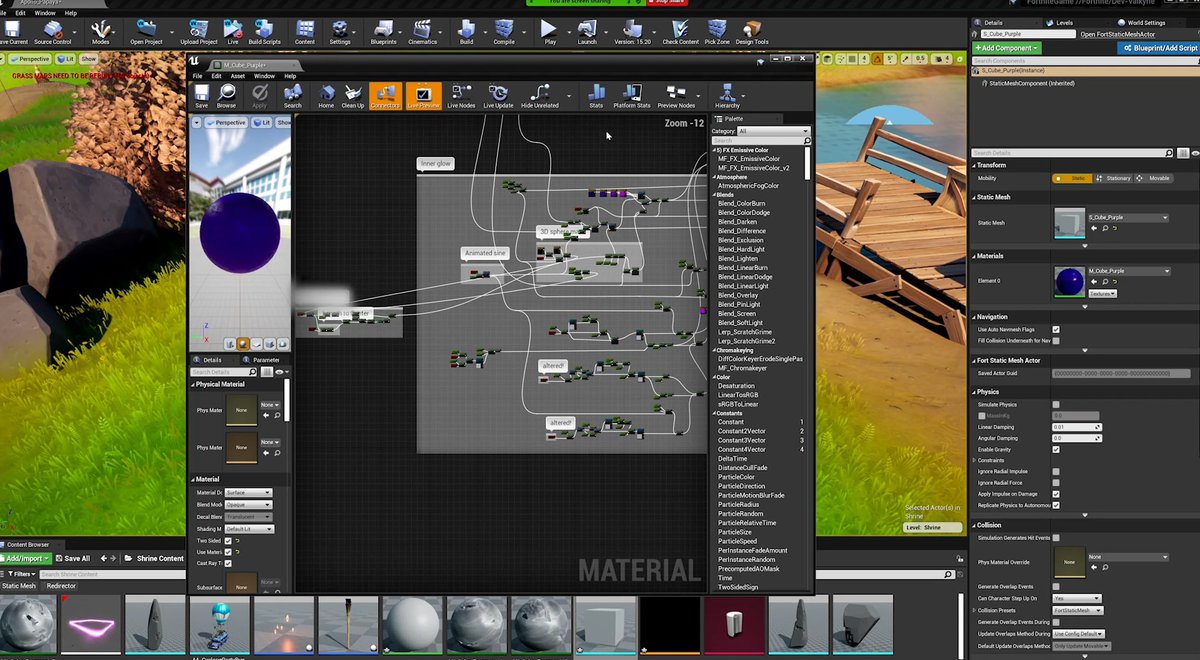Start Play in the level editor
This screenshot has height=660, width=1200.
(550, 31)
